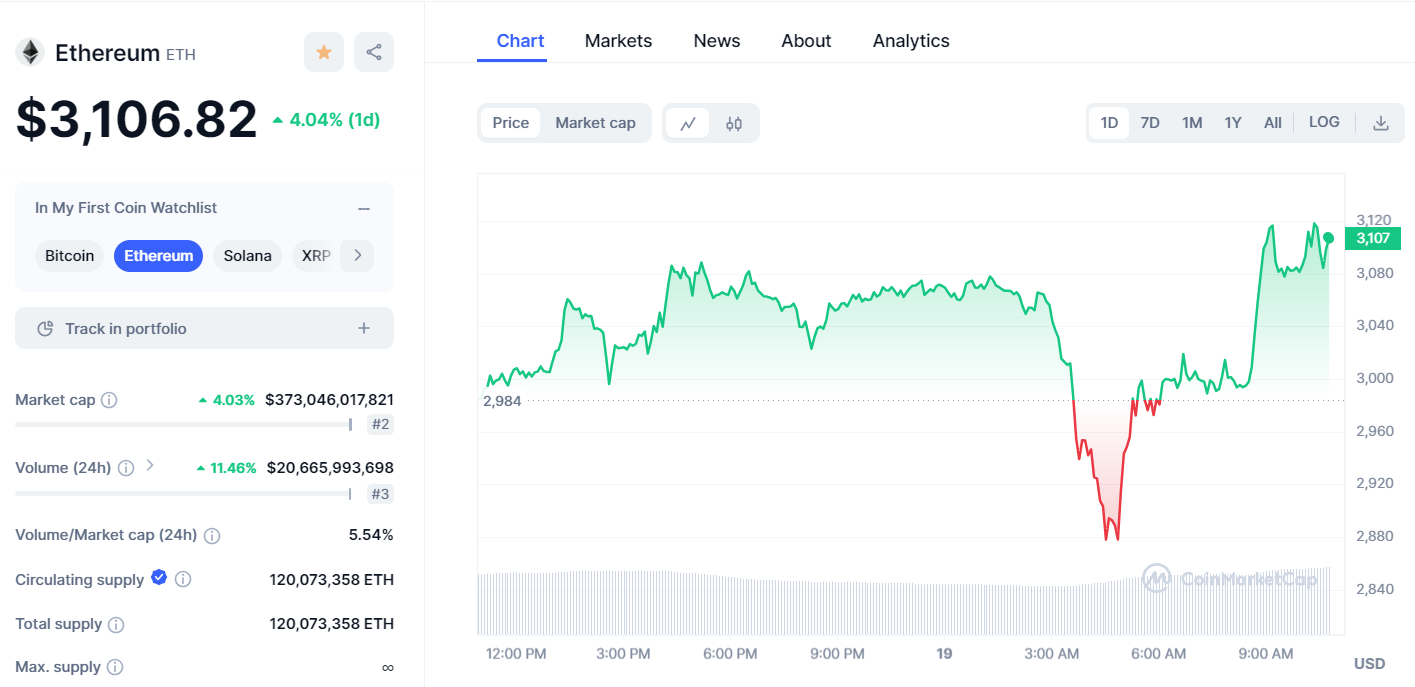The width and height of the screenshot is (1415, 687).
Task: Set chart range to 1Y
Action: coord(1233,123)
